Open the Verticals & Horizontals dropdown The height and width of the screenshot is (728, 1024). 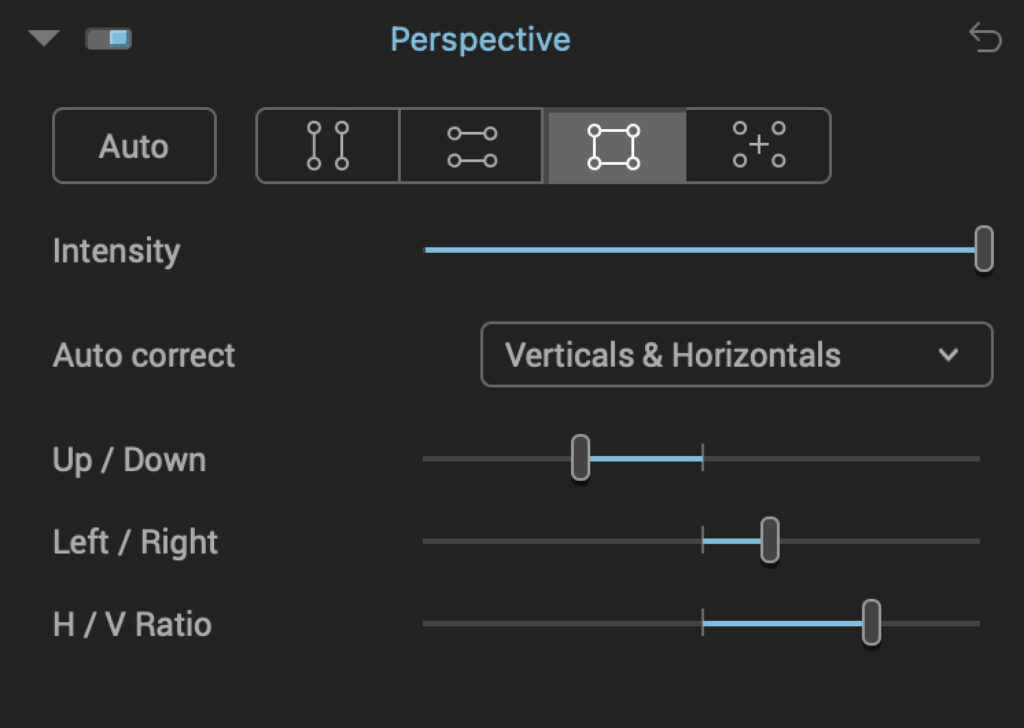(x=737, y=355)
